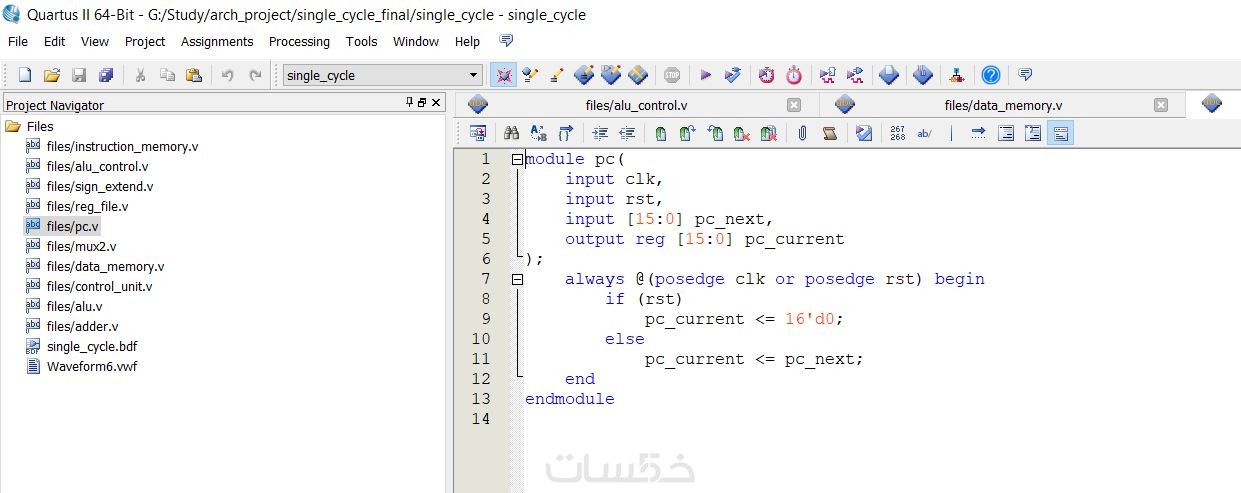Open the Project menu

145,41
